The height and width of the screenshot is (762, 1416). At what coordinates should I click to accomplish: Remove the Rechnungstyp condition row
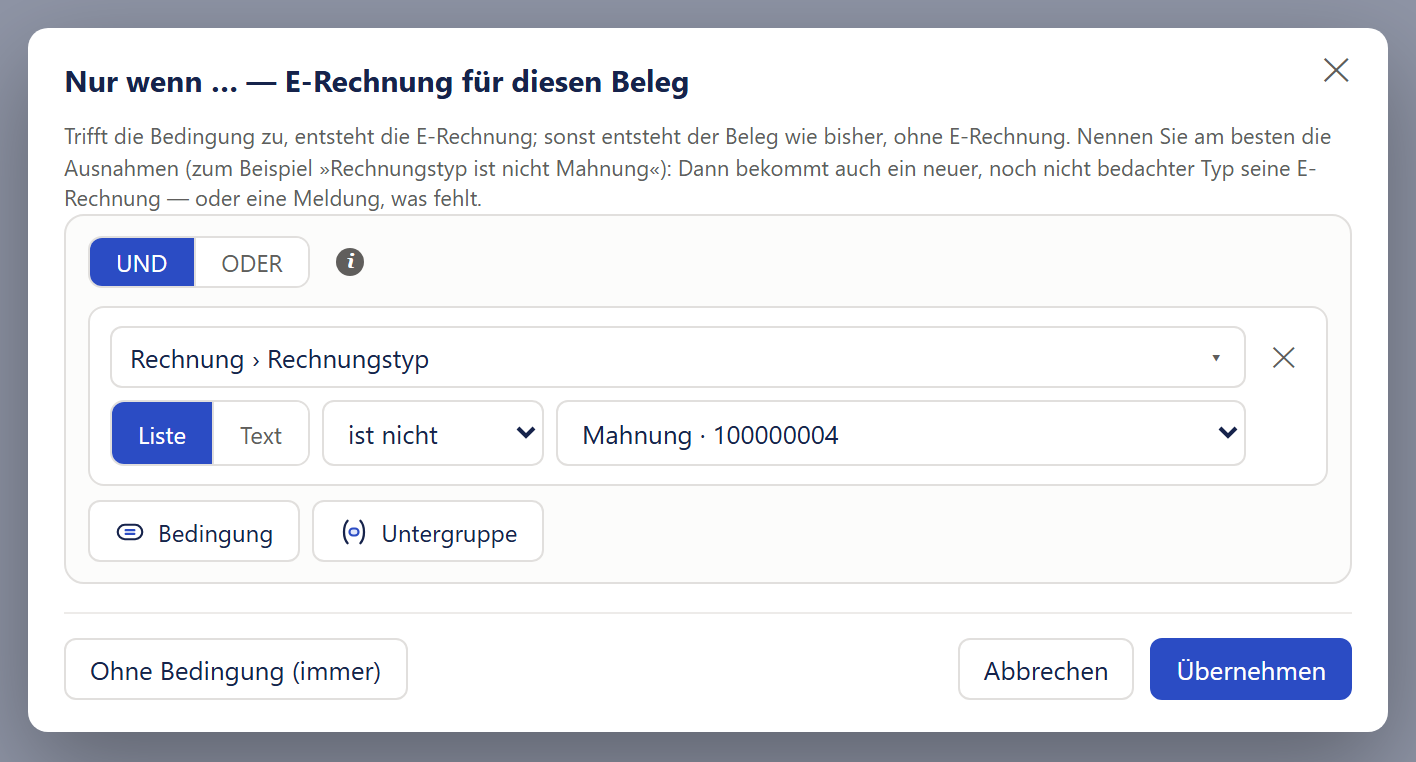[x=1284, y=358]
